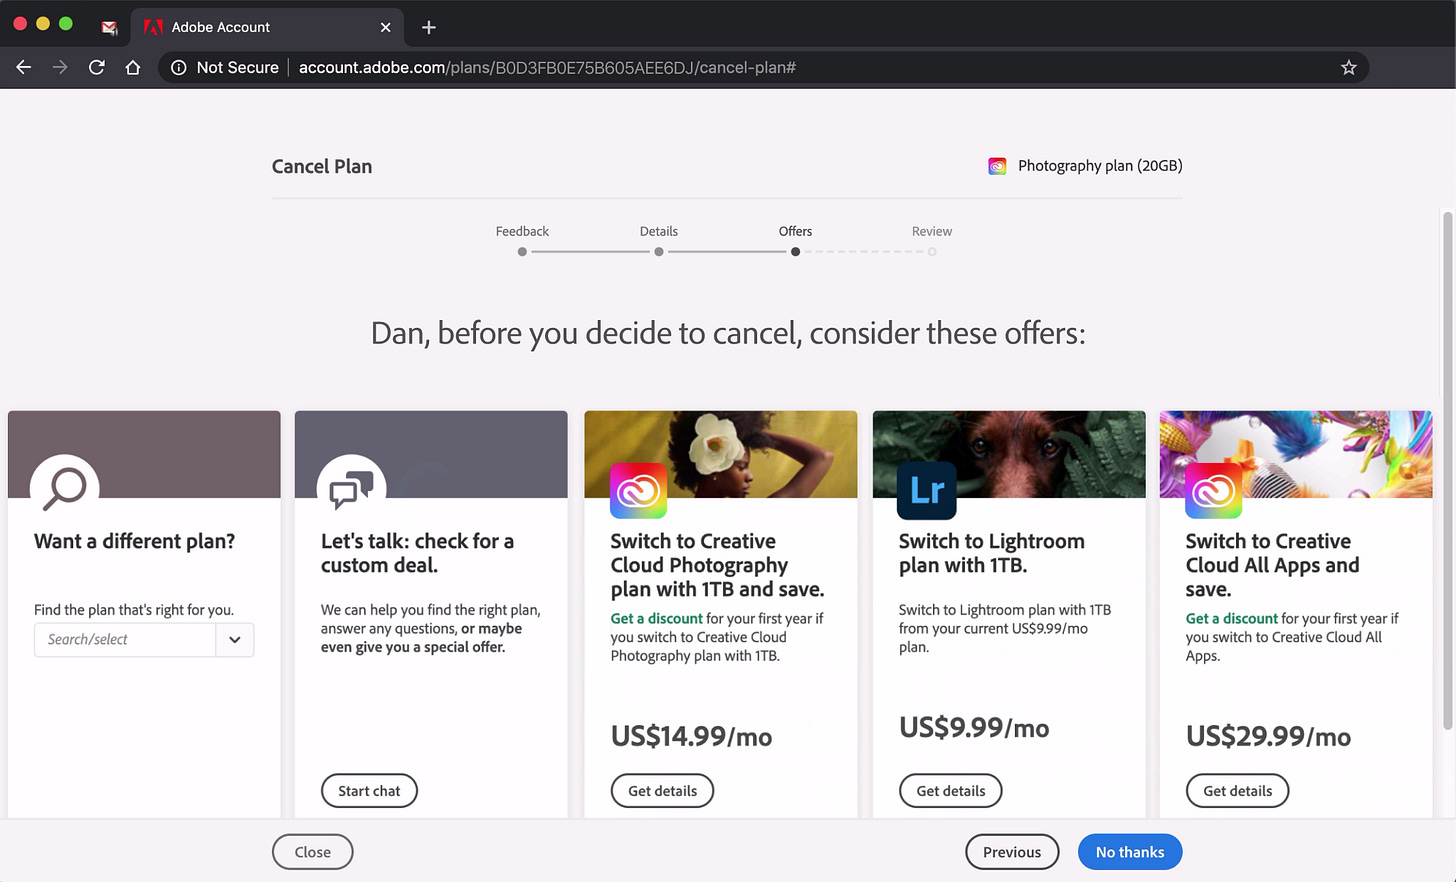The width and height of the screenshot is (1456, 882).
Task: Open the plan Search/select dropdown arrow
Action: pyautogui.click(x=235, y=640)
